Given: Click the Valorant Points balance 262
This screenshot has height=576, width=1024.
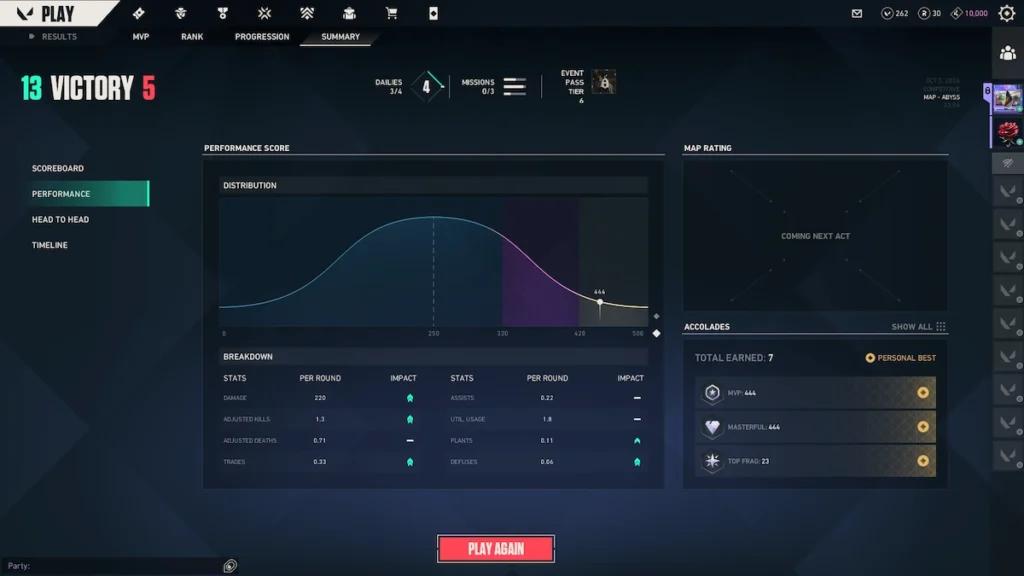Looking at the screenshot, I should coord(895,13).
